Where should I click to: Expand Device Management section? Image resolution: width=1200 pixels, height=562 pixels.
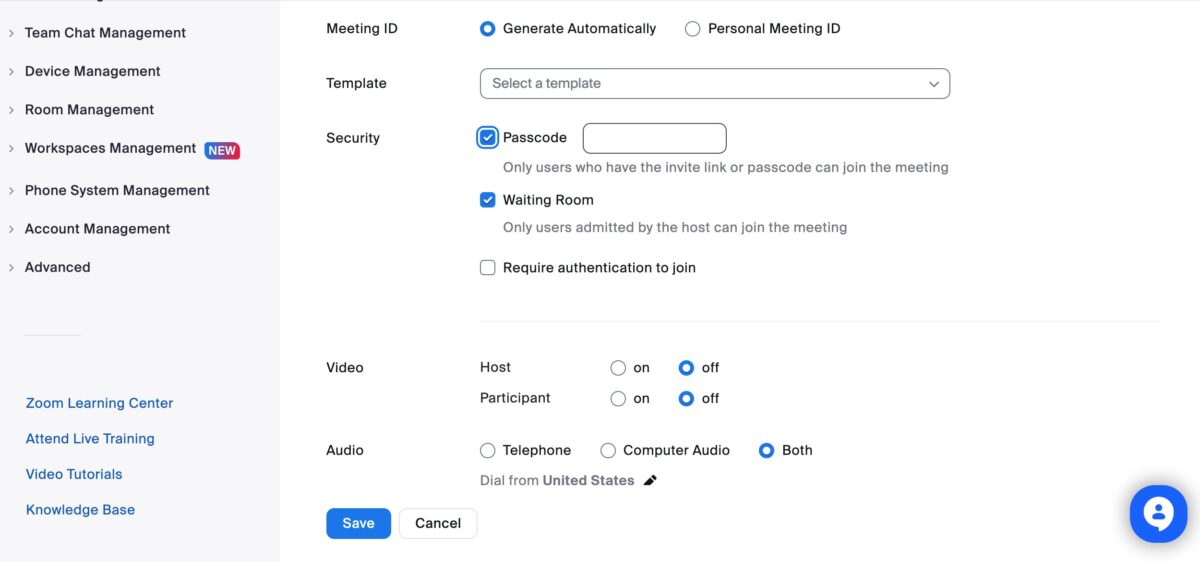point(92,72)
